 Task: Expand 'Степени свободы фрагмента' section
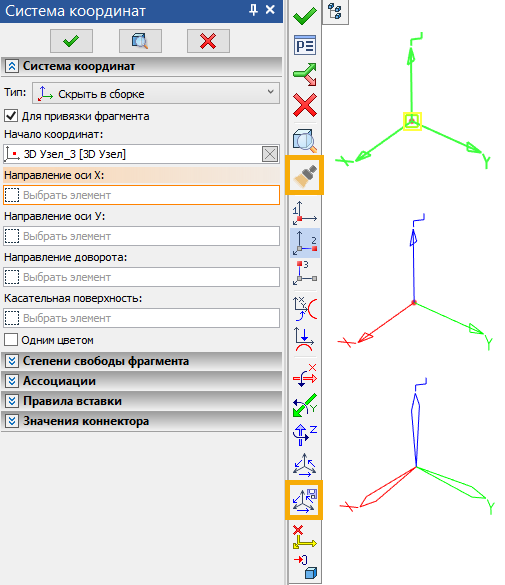(x=12, y=361)
